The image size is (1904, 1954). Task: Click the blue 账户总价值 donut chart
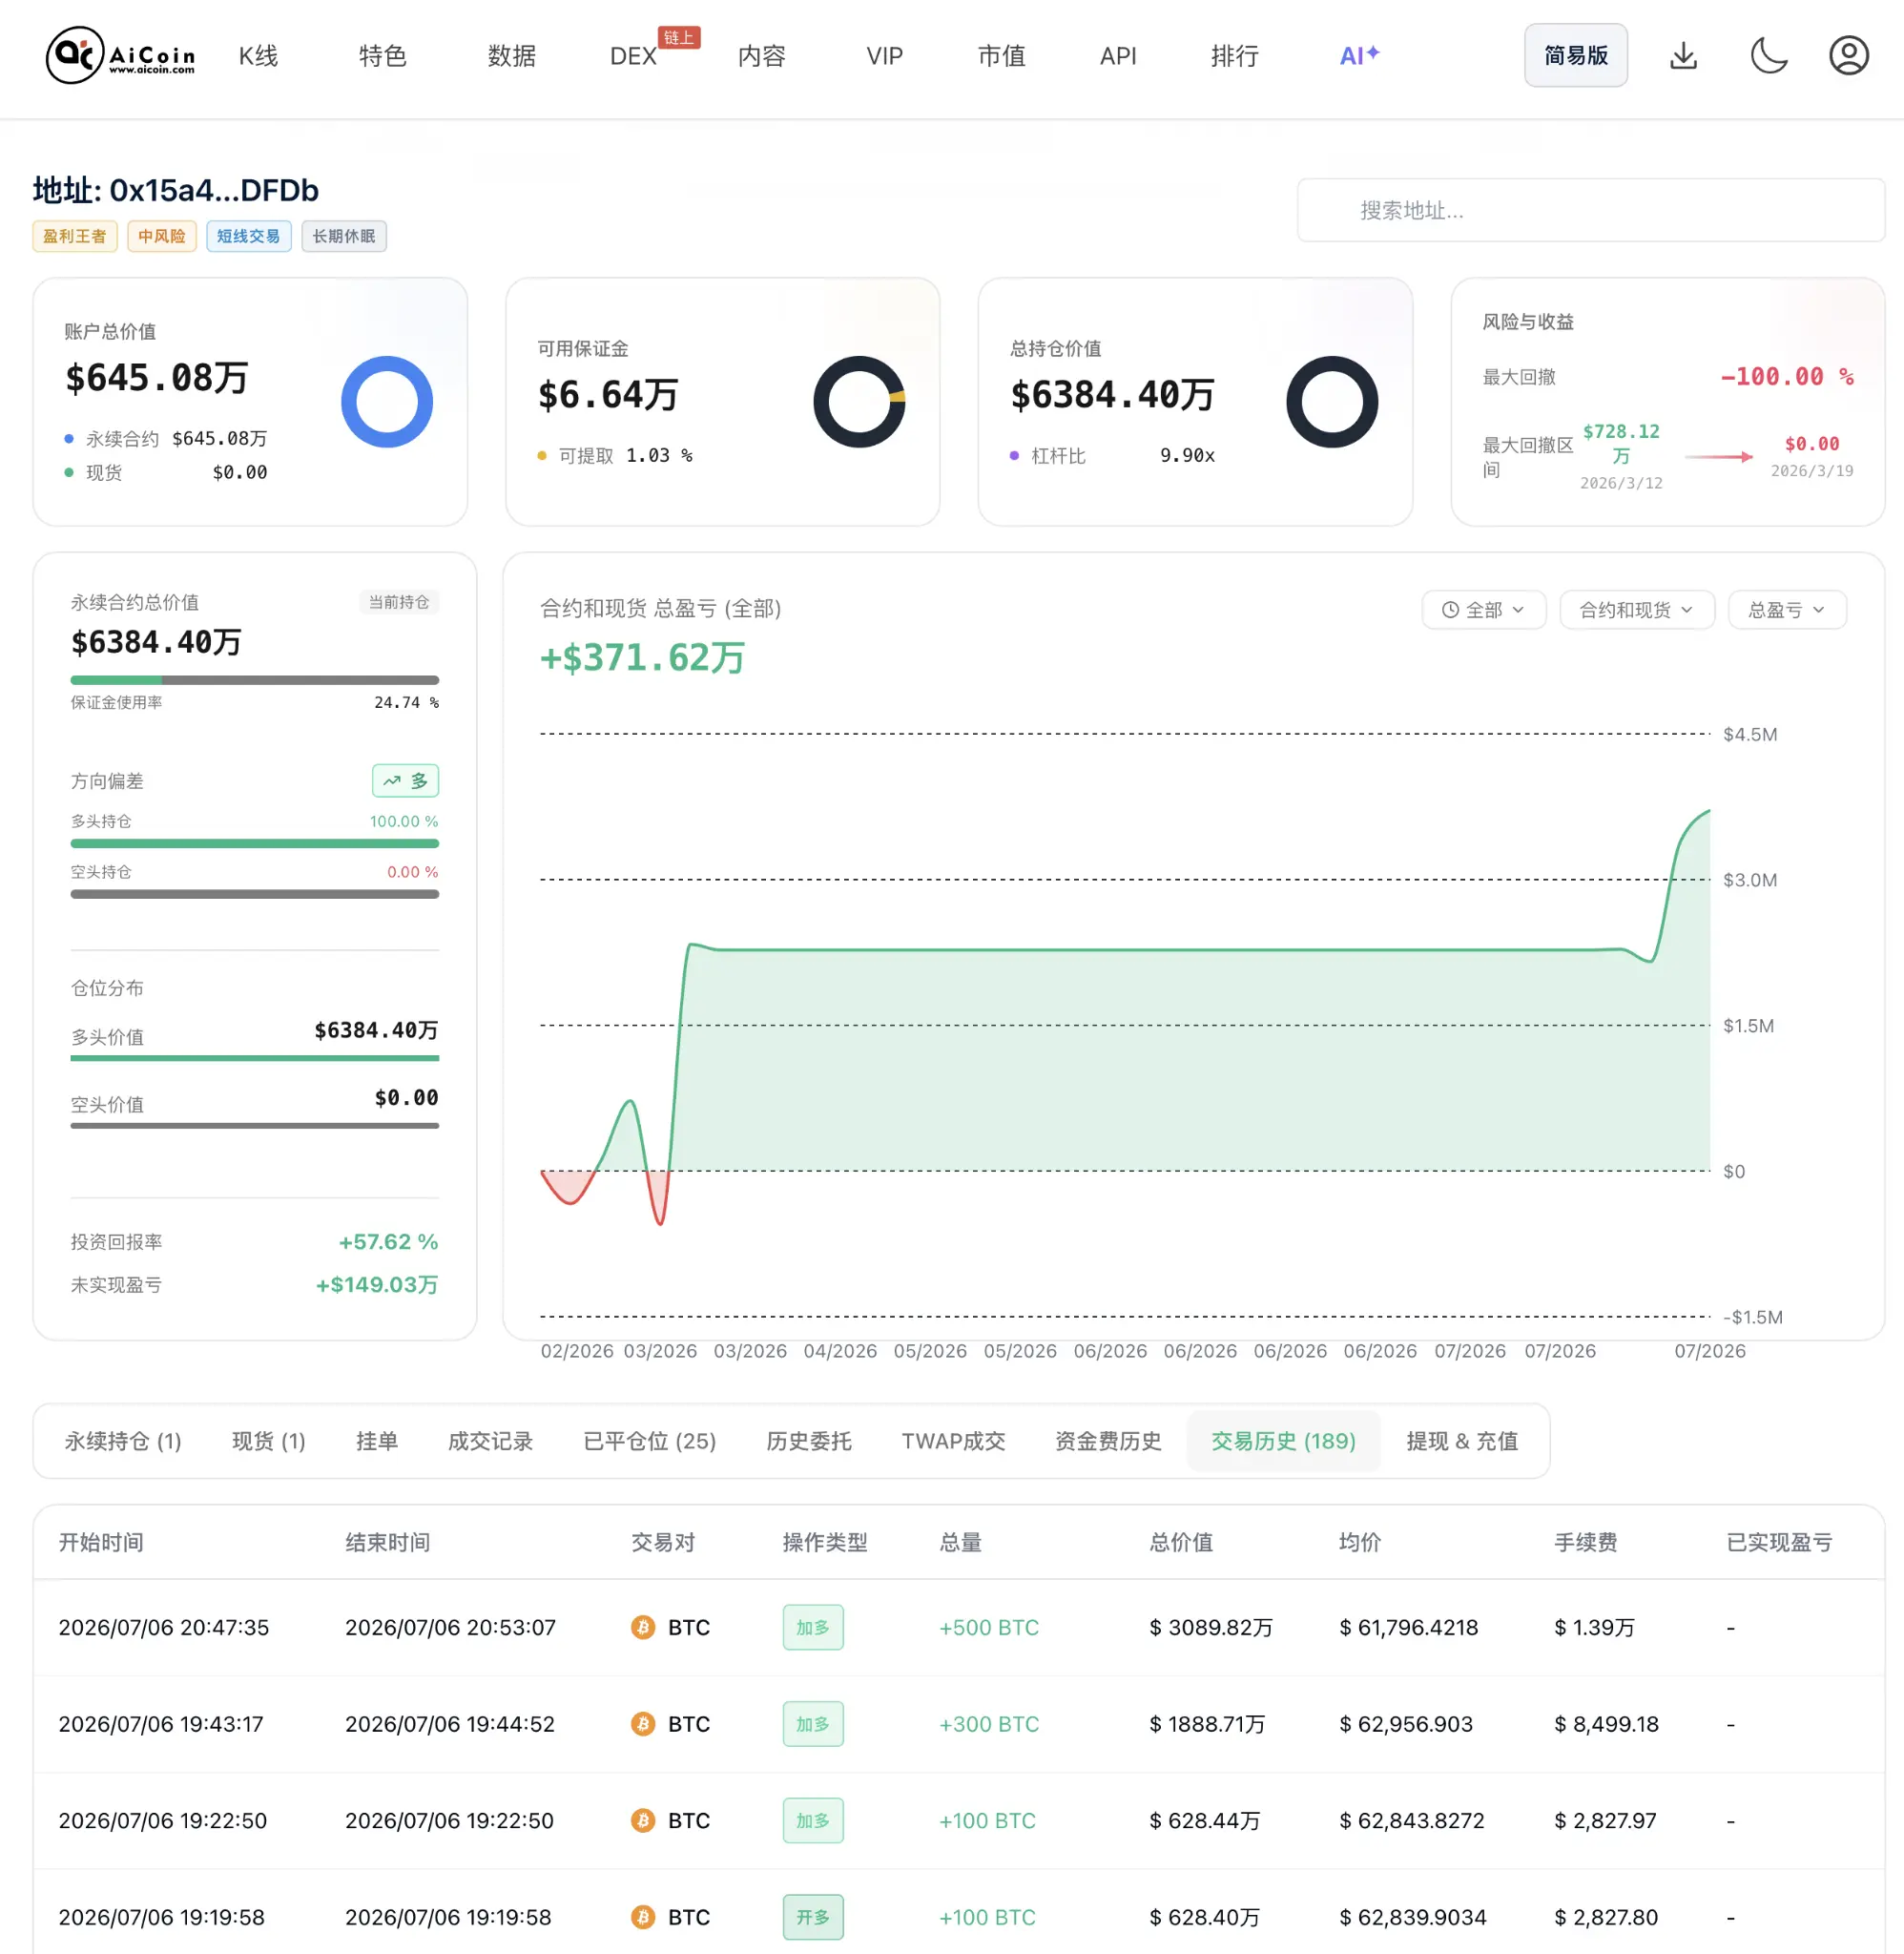387,402
